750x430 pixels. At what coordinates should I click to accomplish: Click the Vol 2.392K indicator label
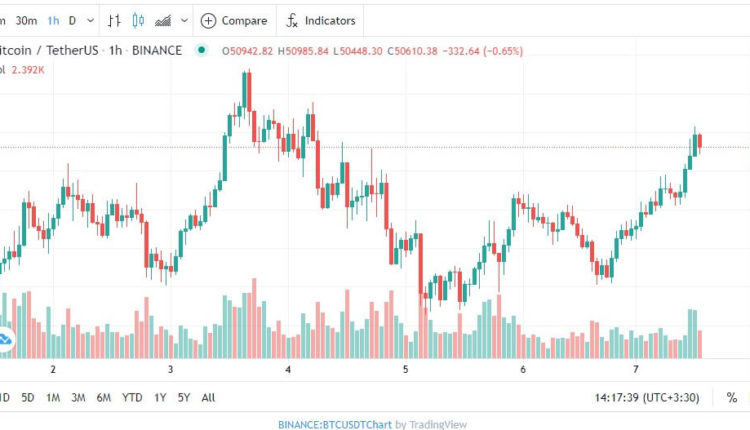[x=22, y=70]
